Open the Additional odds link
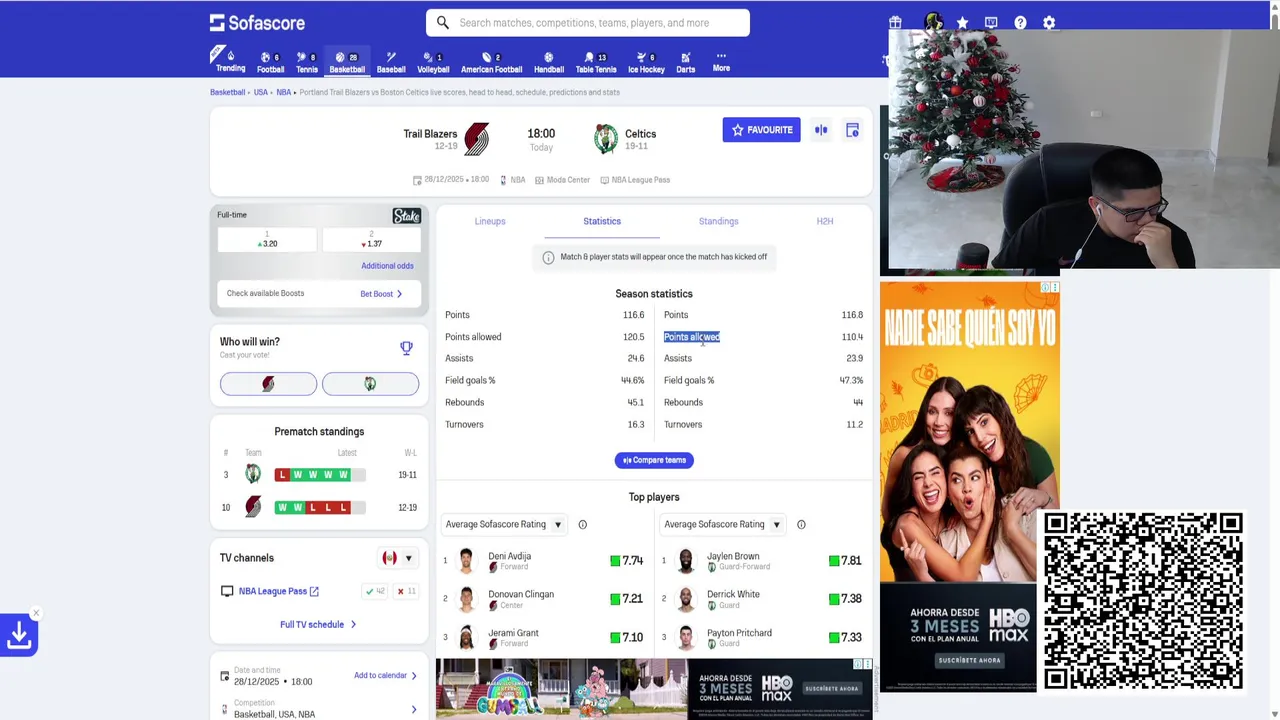Screen dimensions: 1280x720 point(387,266)
